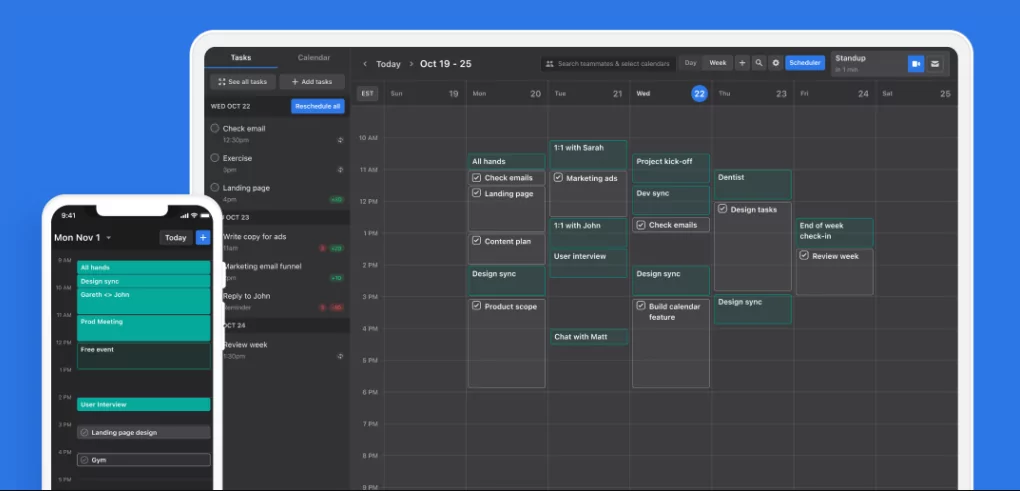Click the +10 badge on Landing page task

coord(337,200)
